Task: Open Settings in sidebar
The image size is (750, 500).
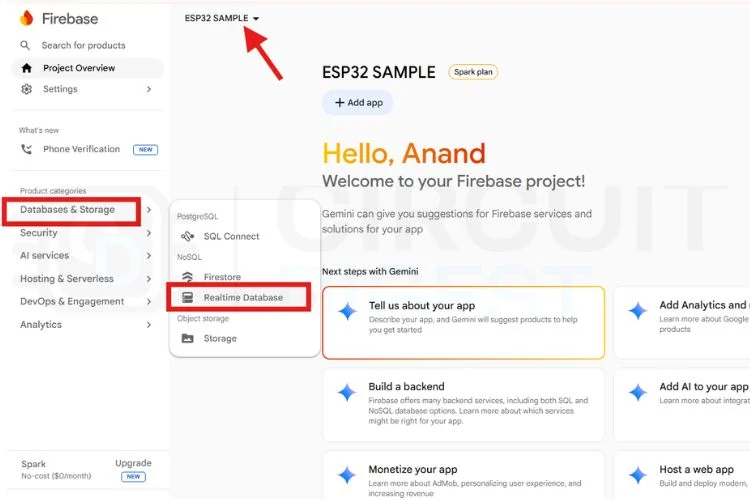Action: 60,89
